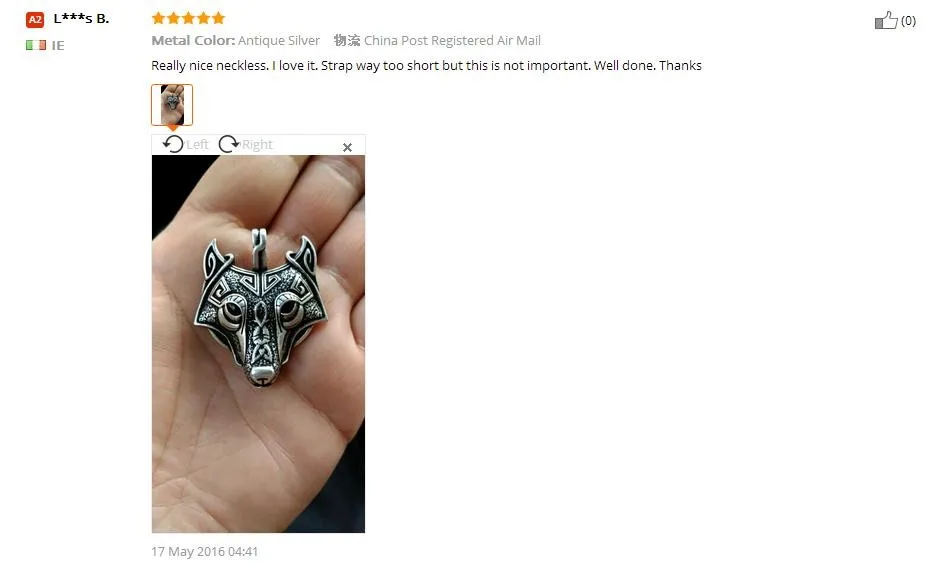Click the thumbs-up helpful icon
The width and height of the screenshot is (933, 574).
tap(885, 20)
